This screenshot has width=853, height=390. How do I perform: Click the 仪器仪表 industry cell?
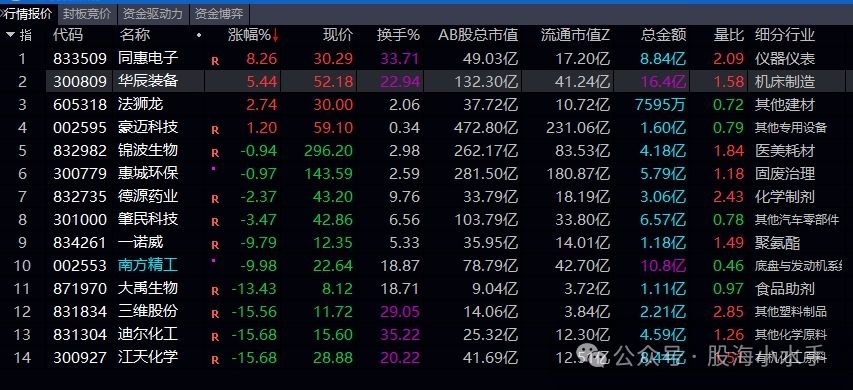point(785,58)
